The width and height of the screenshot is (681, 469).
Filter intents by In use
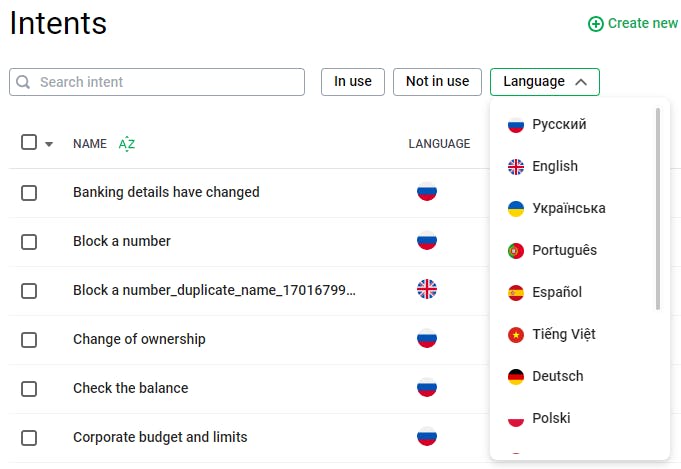pyautogui.click(x=352, y=82)
